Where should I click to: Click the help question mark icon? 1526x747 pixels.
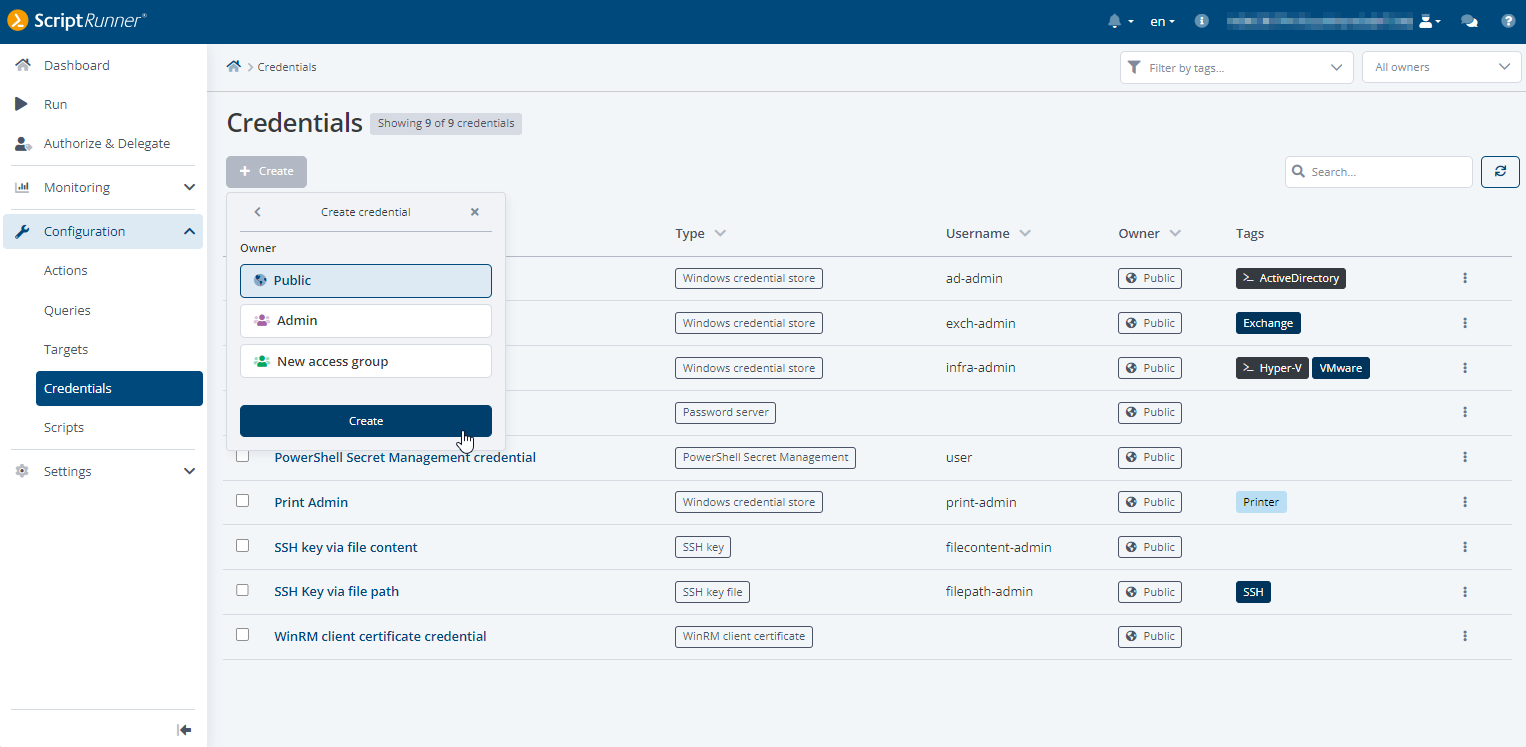coord(1507,21)
